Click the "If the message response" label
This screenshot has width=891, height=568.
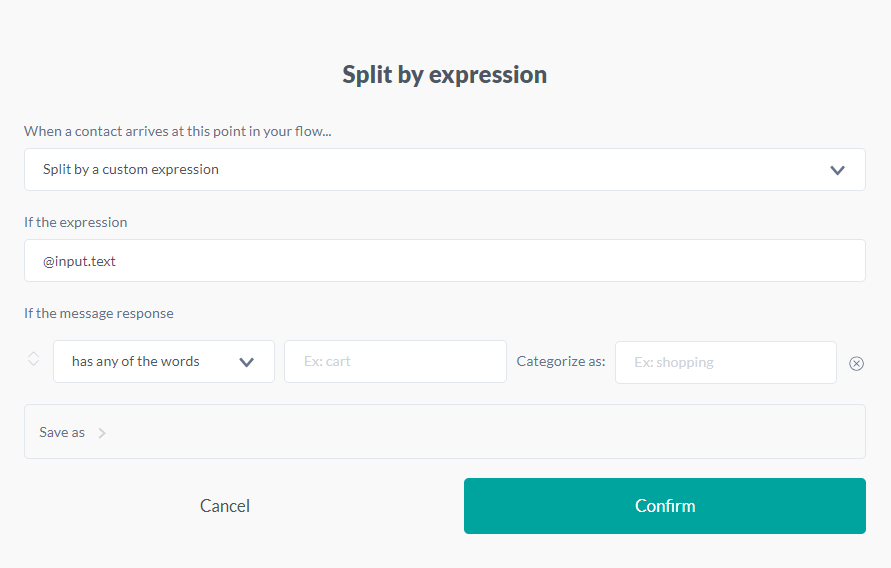[x=99, y=313]
